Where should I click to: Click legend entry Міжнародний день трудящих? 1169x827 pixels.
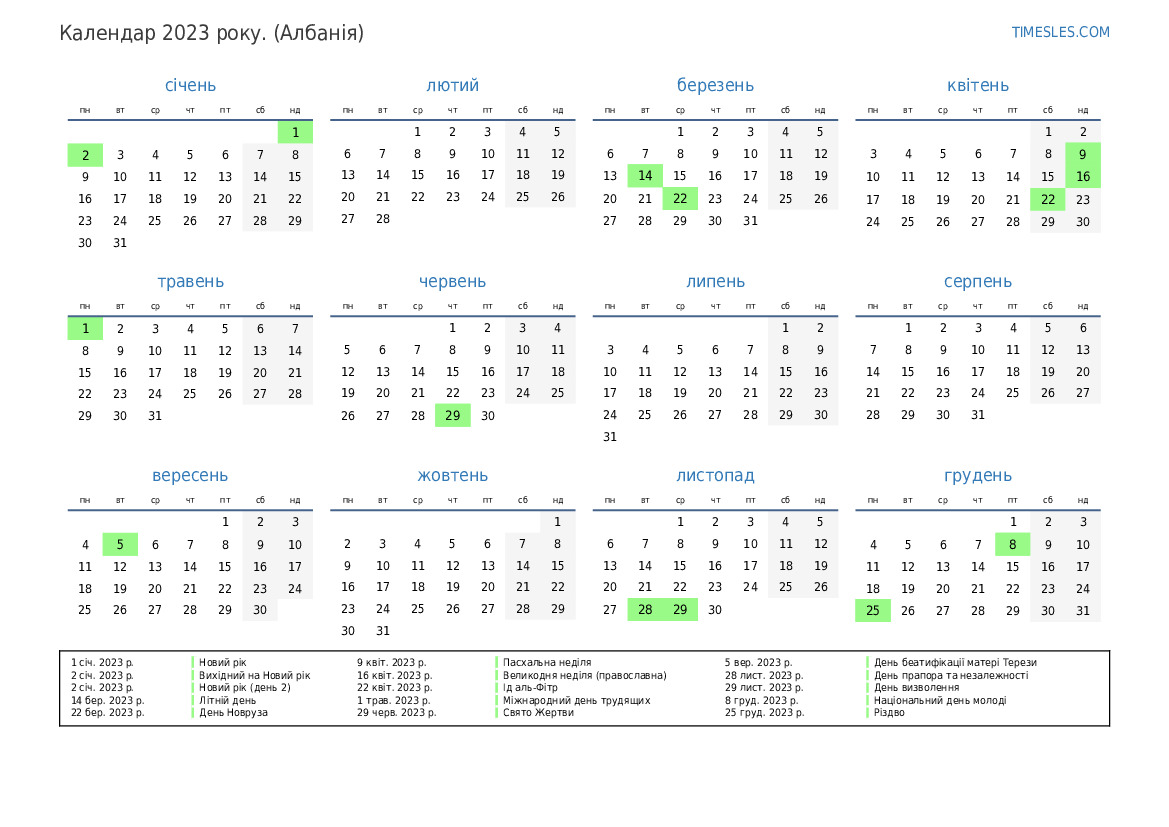click(576, 700)
